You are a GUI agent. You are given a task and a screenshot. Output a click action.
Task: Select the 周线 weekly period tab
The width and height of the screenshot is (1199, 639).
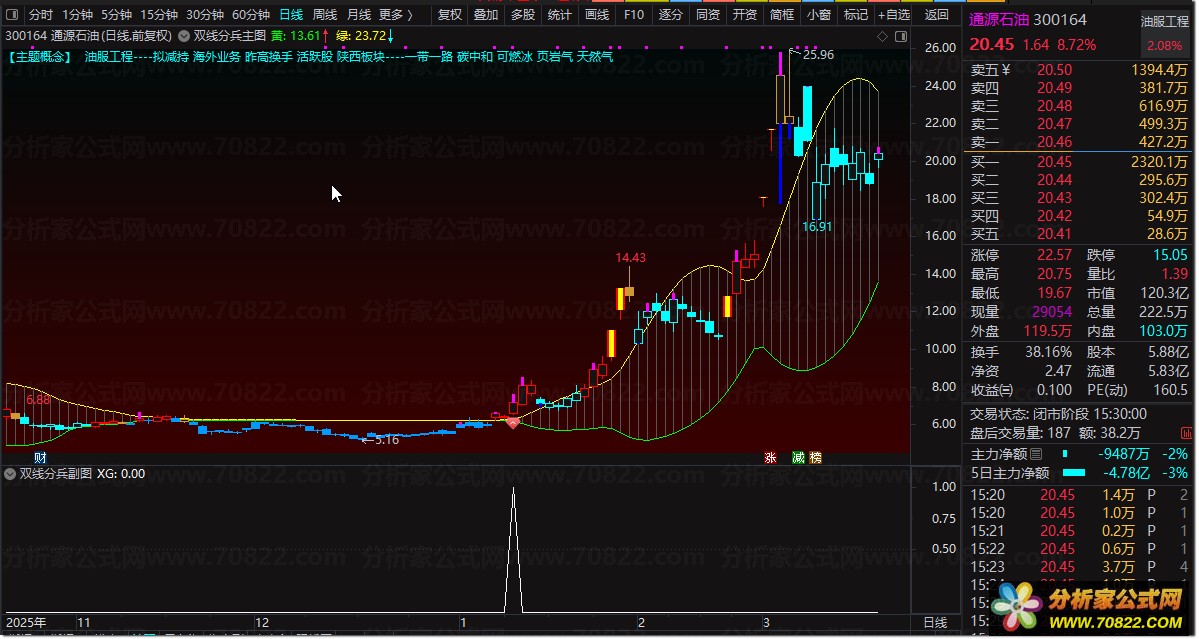(x=325, y=15)
